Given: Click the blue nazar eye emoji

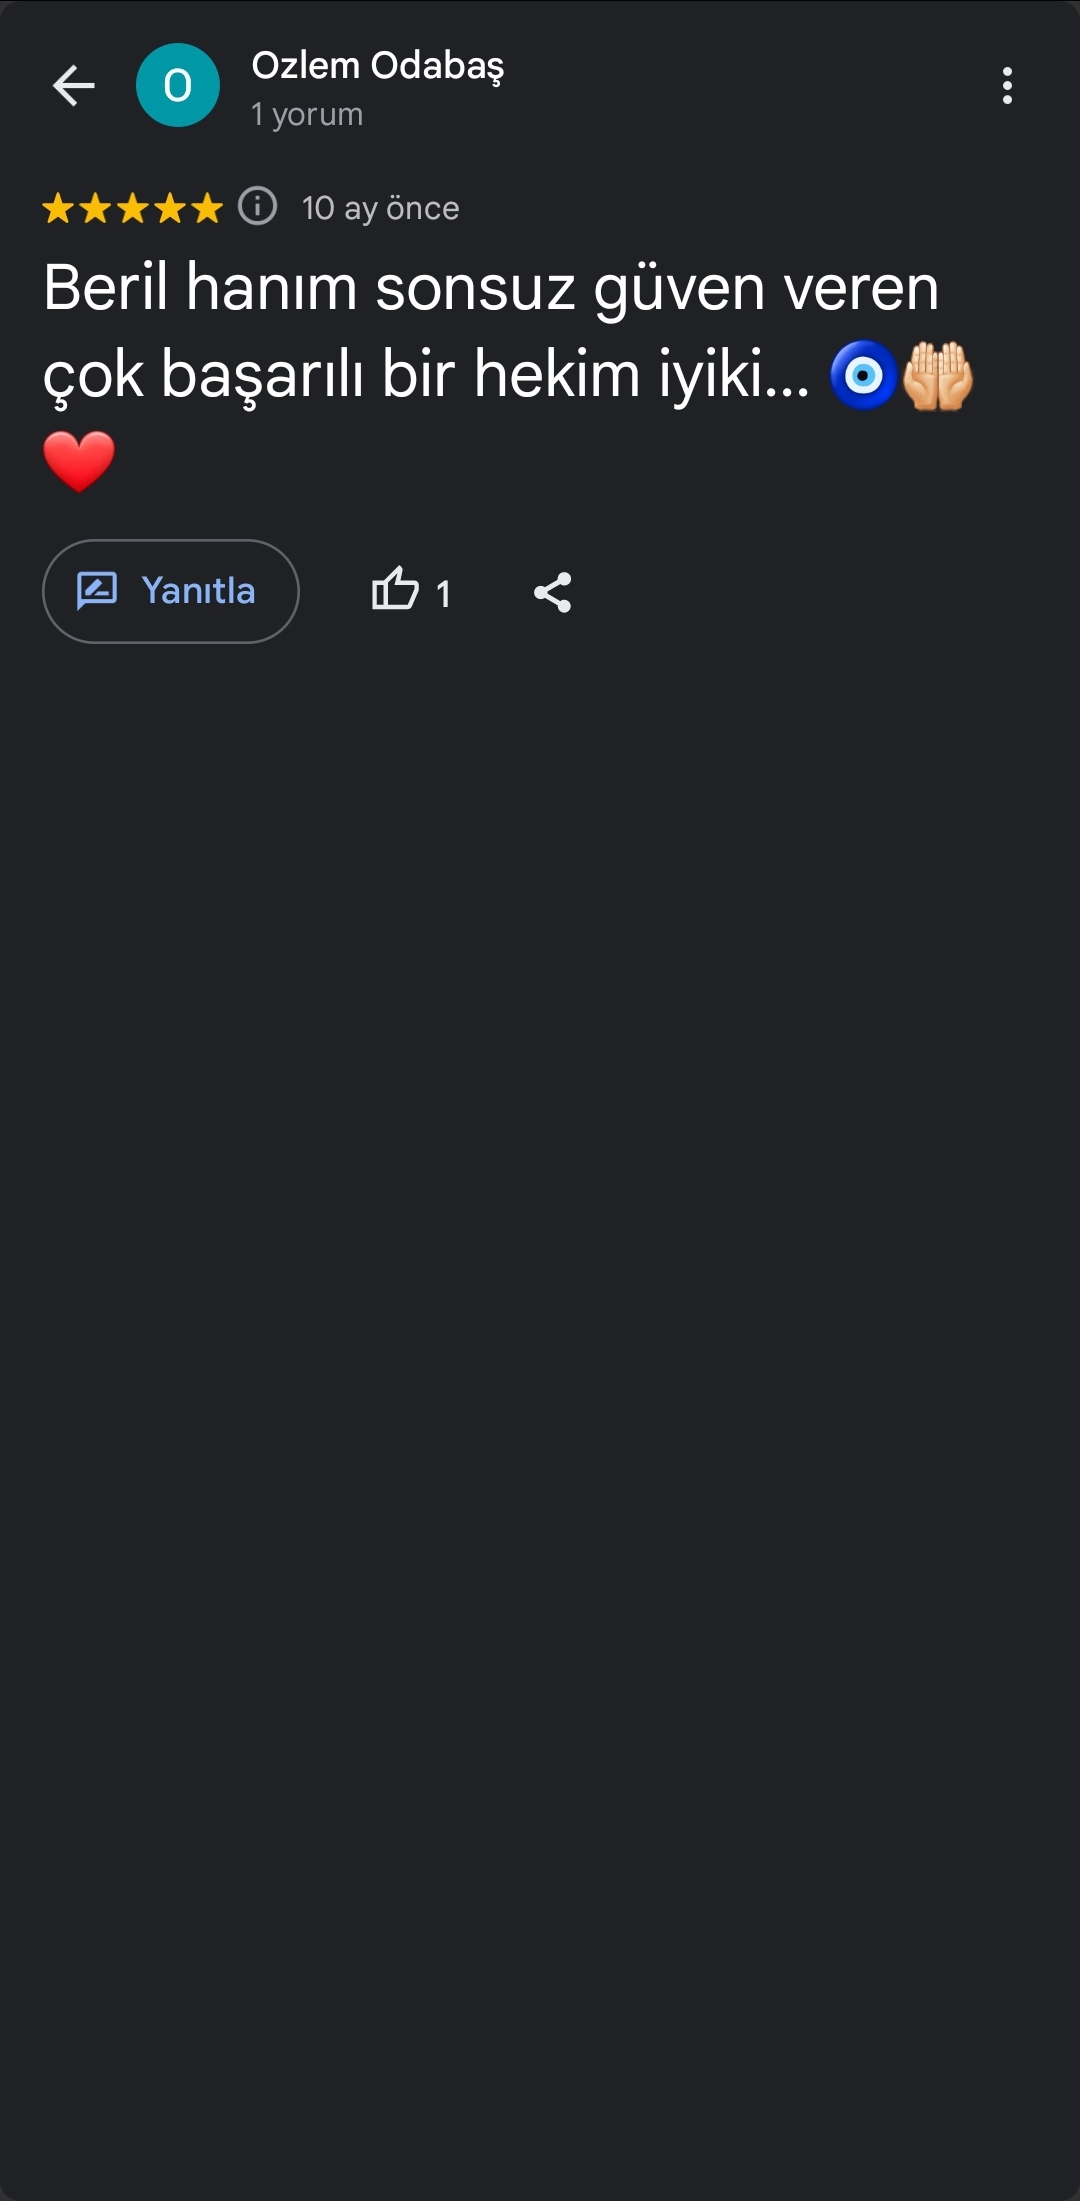Looking at the screenshot, I should coord(864,376).
